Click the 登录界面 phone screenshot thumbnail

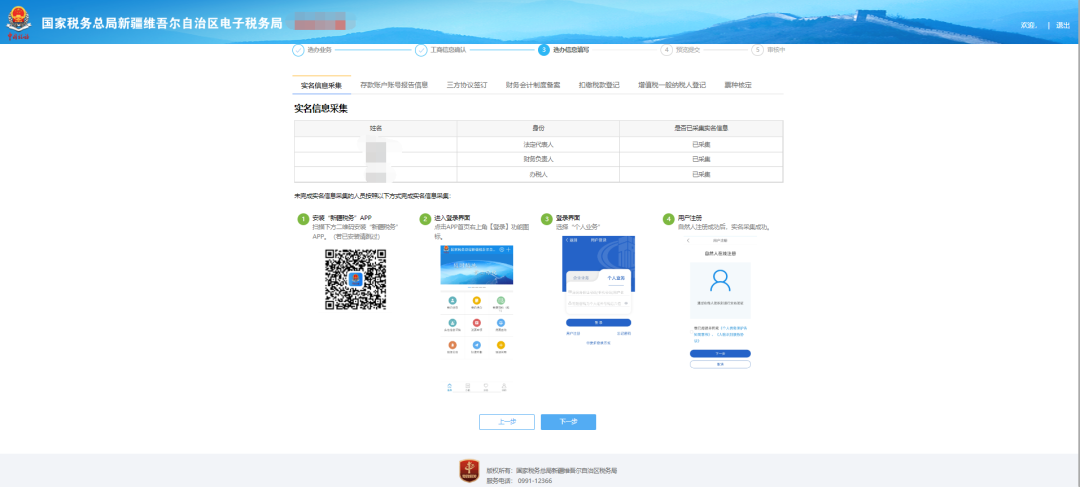[597, 290]
